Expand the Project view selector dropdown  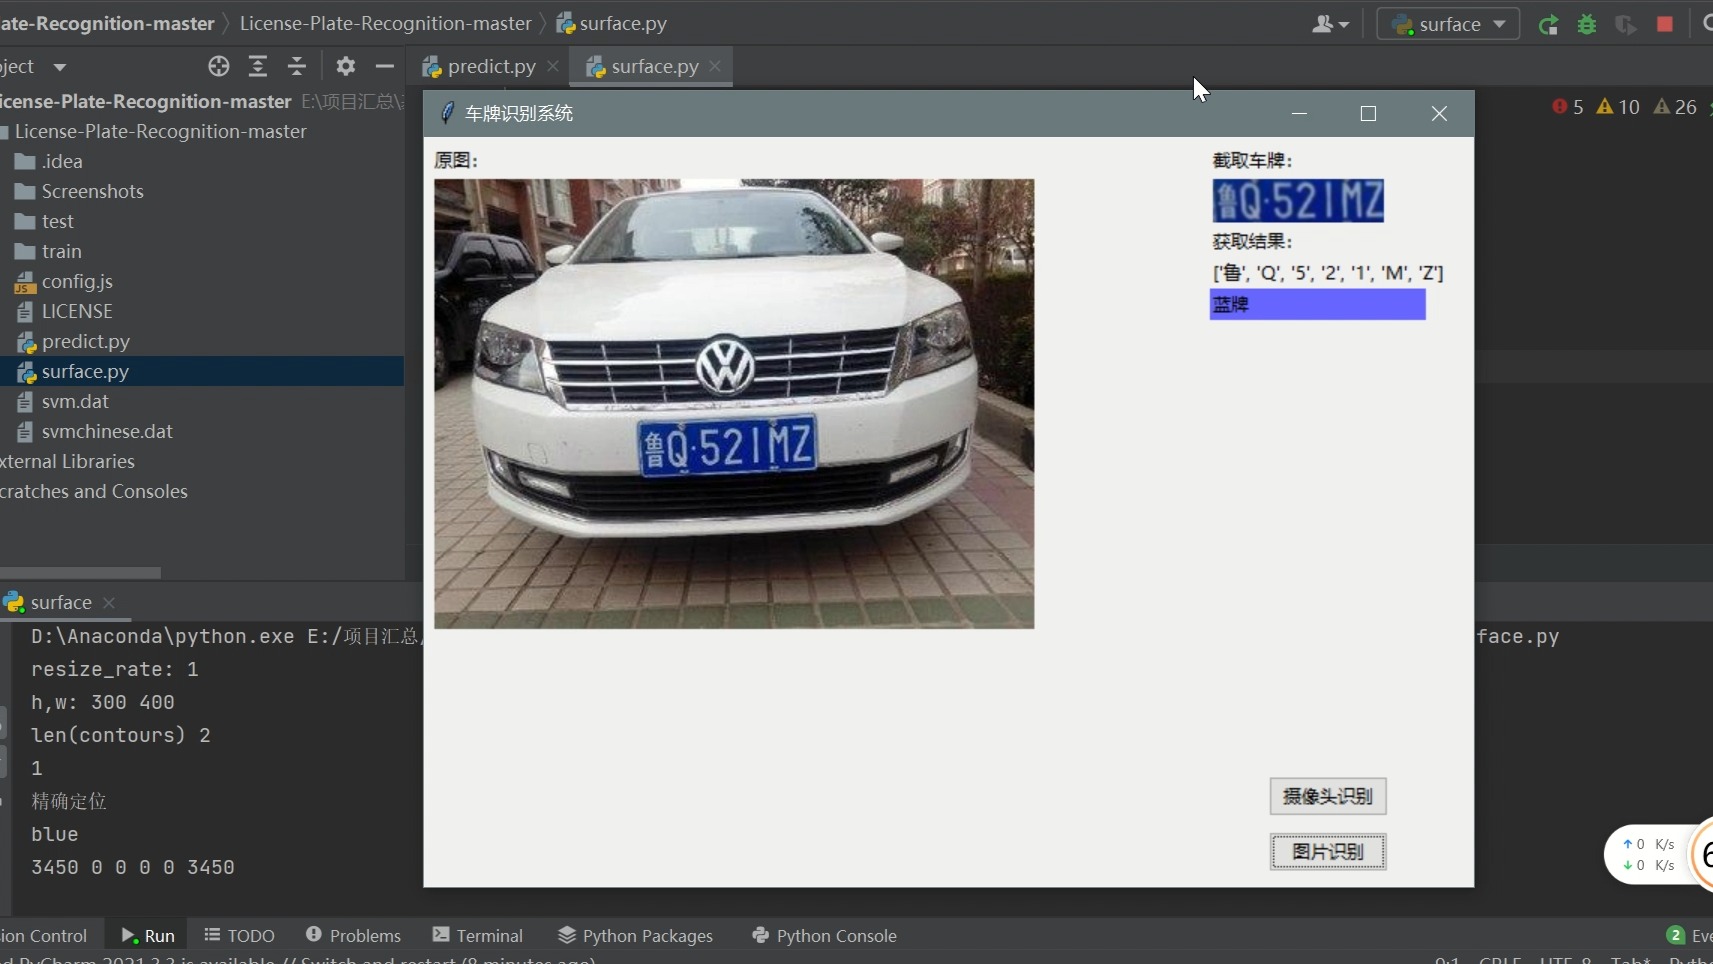coord(59,67)
